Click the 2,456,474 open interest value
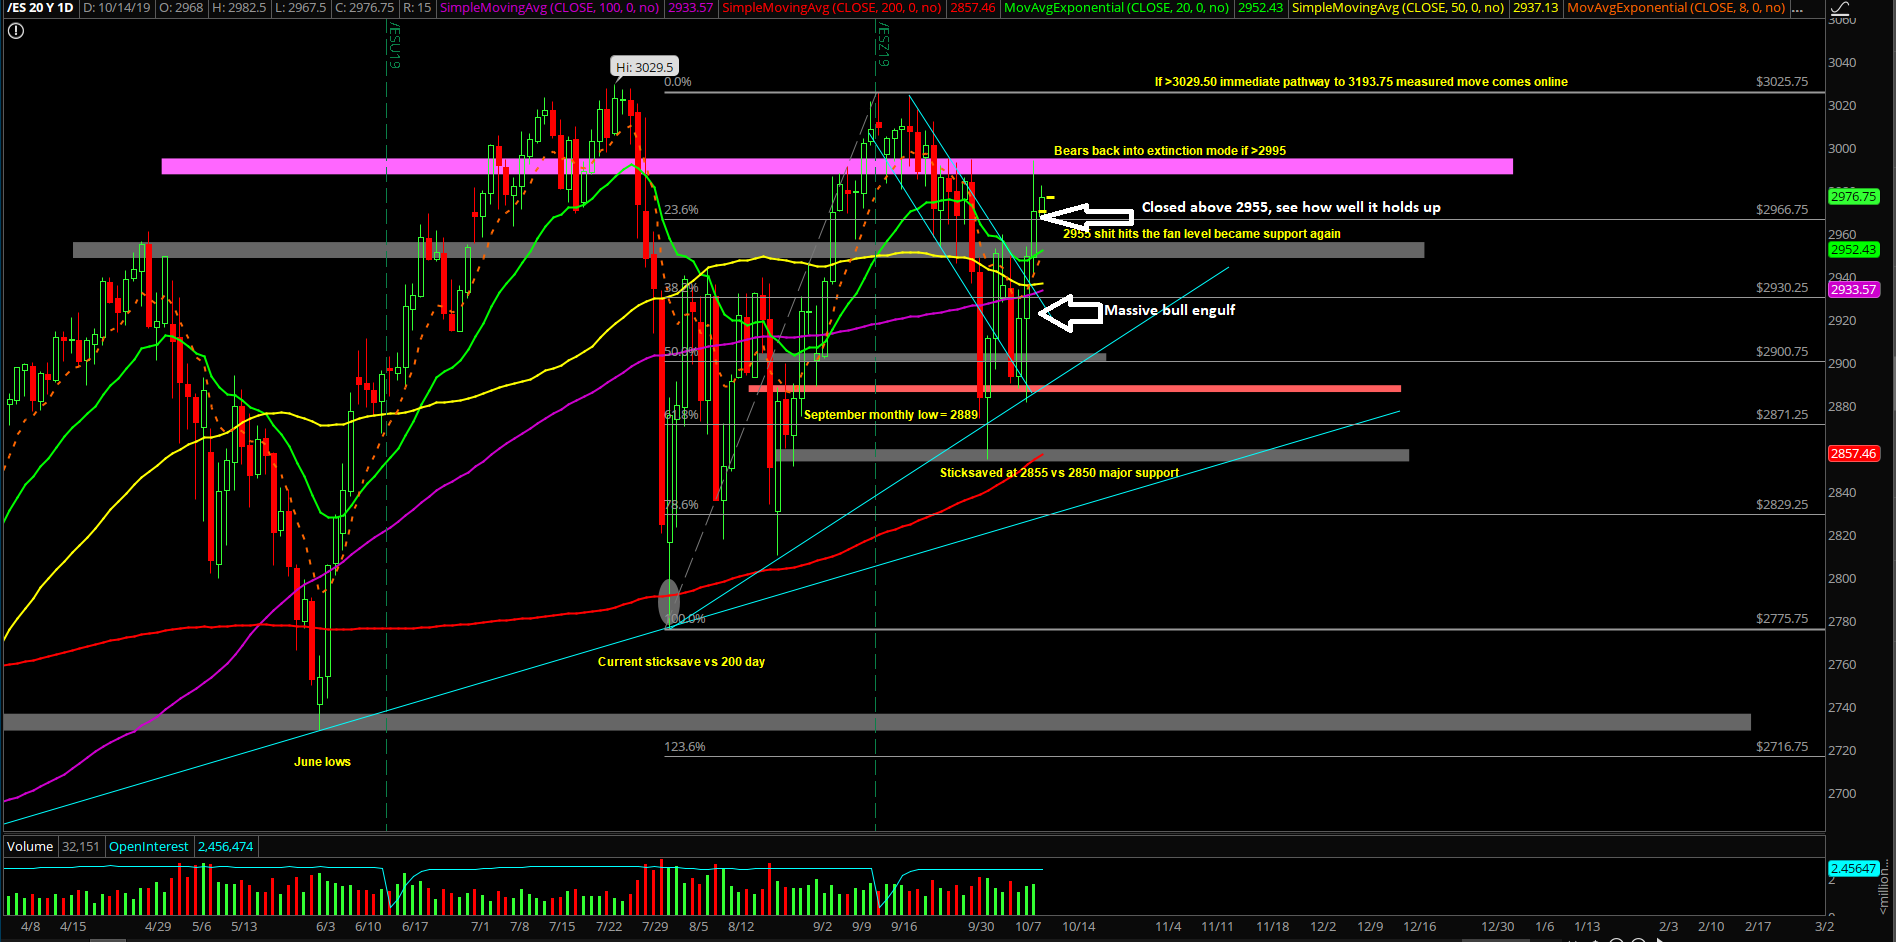The height and width of the screenshot is (942, 1896). (226, 847)
